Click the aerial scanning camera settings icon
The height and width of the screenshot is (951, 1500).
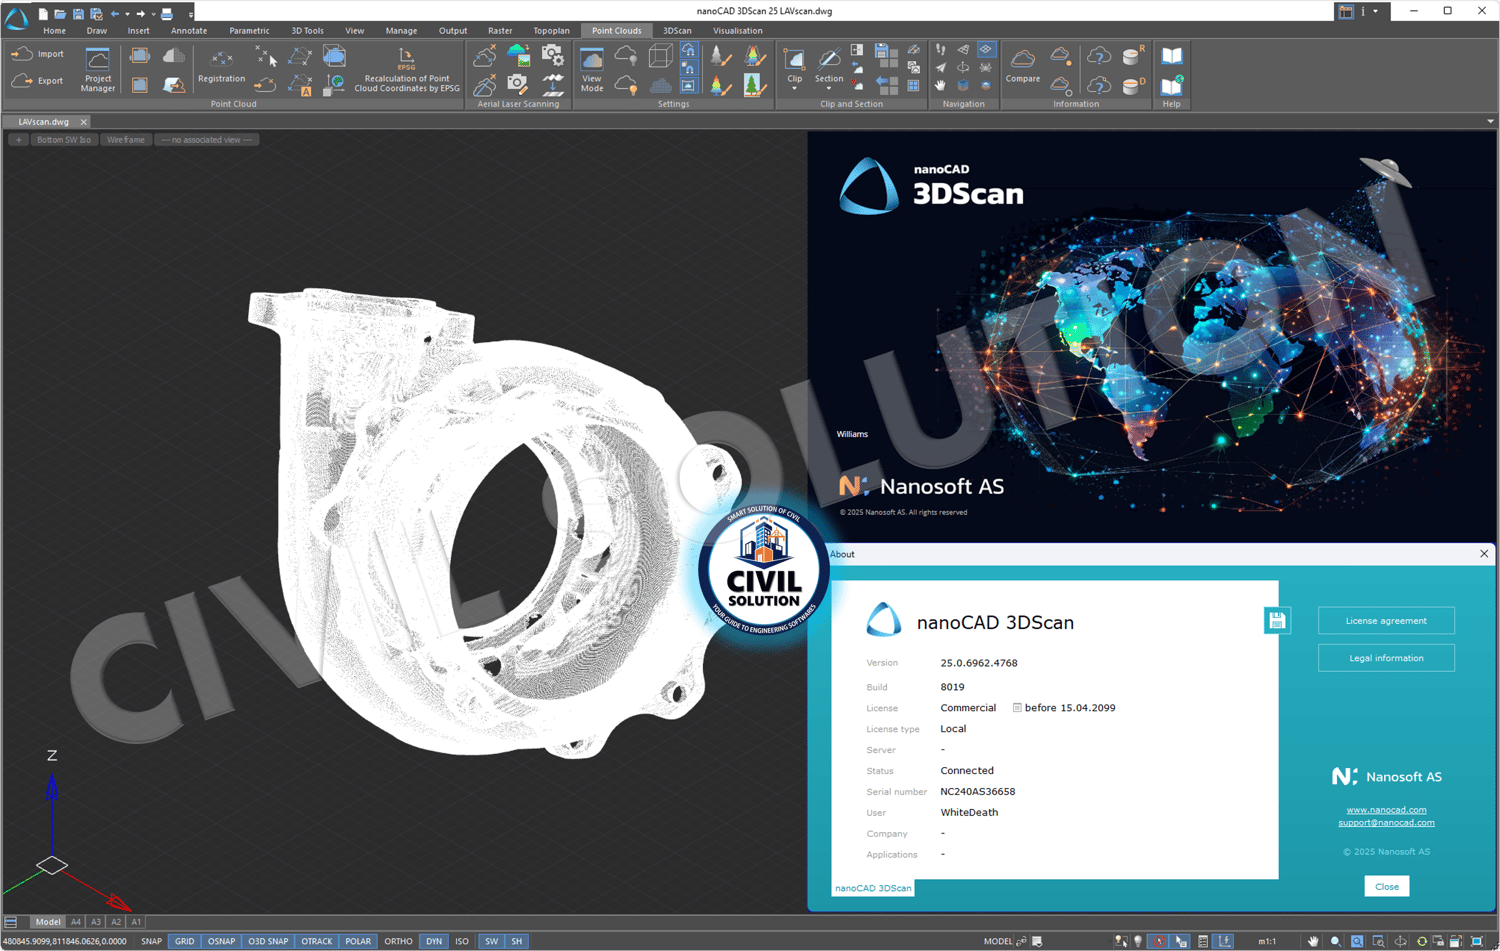point(552,55)
